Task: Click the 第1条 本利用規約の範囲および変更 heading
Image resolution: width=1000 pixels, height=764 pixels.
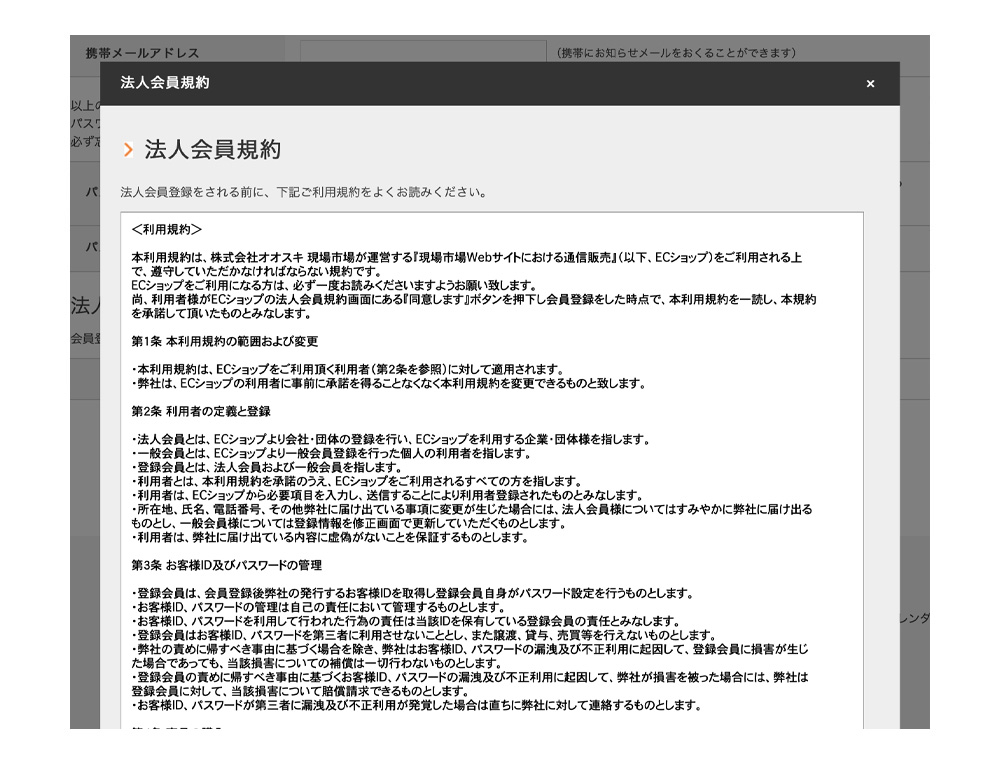Action: (x=225, y=341)
